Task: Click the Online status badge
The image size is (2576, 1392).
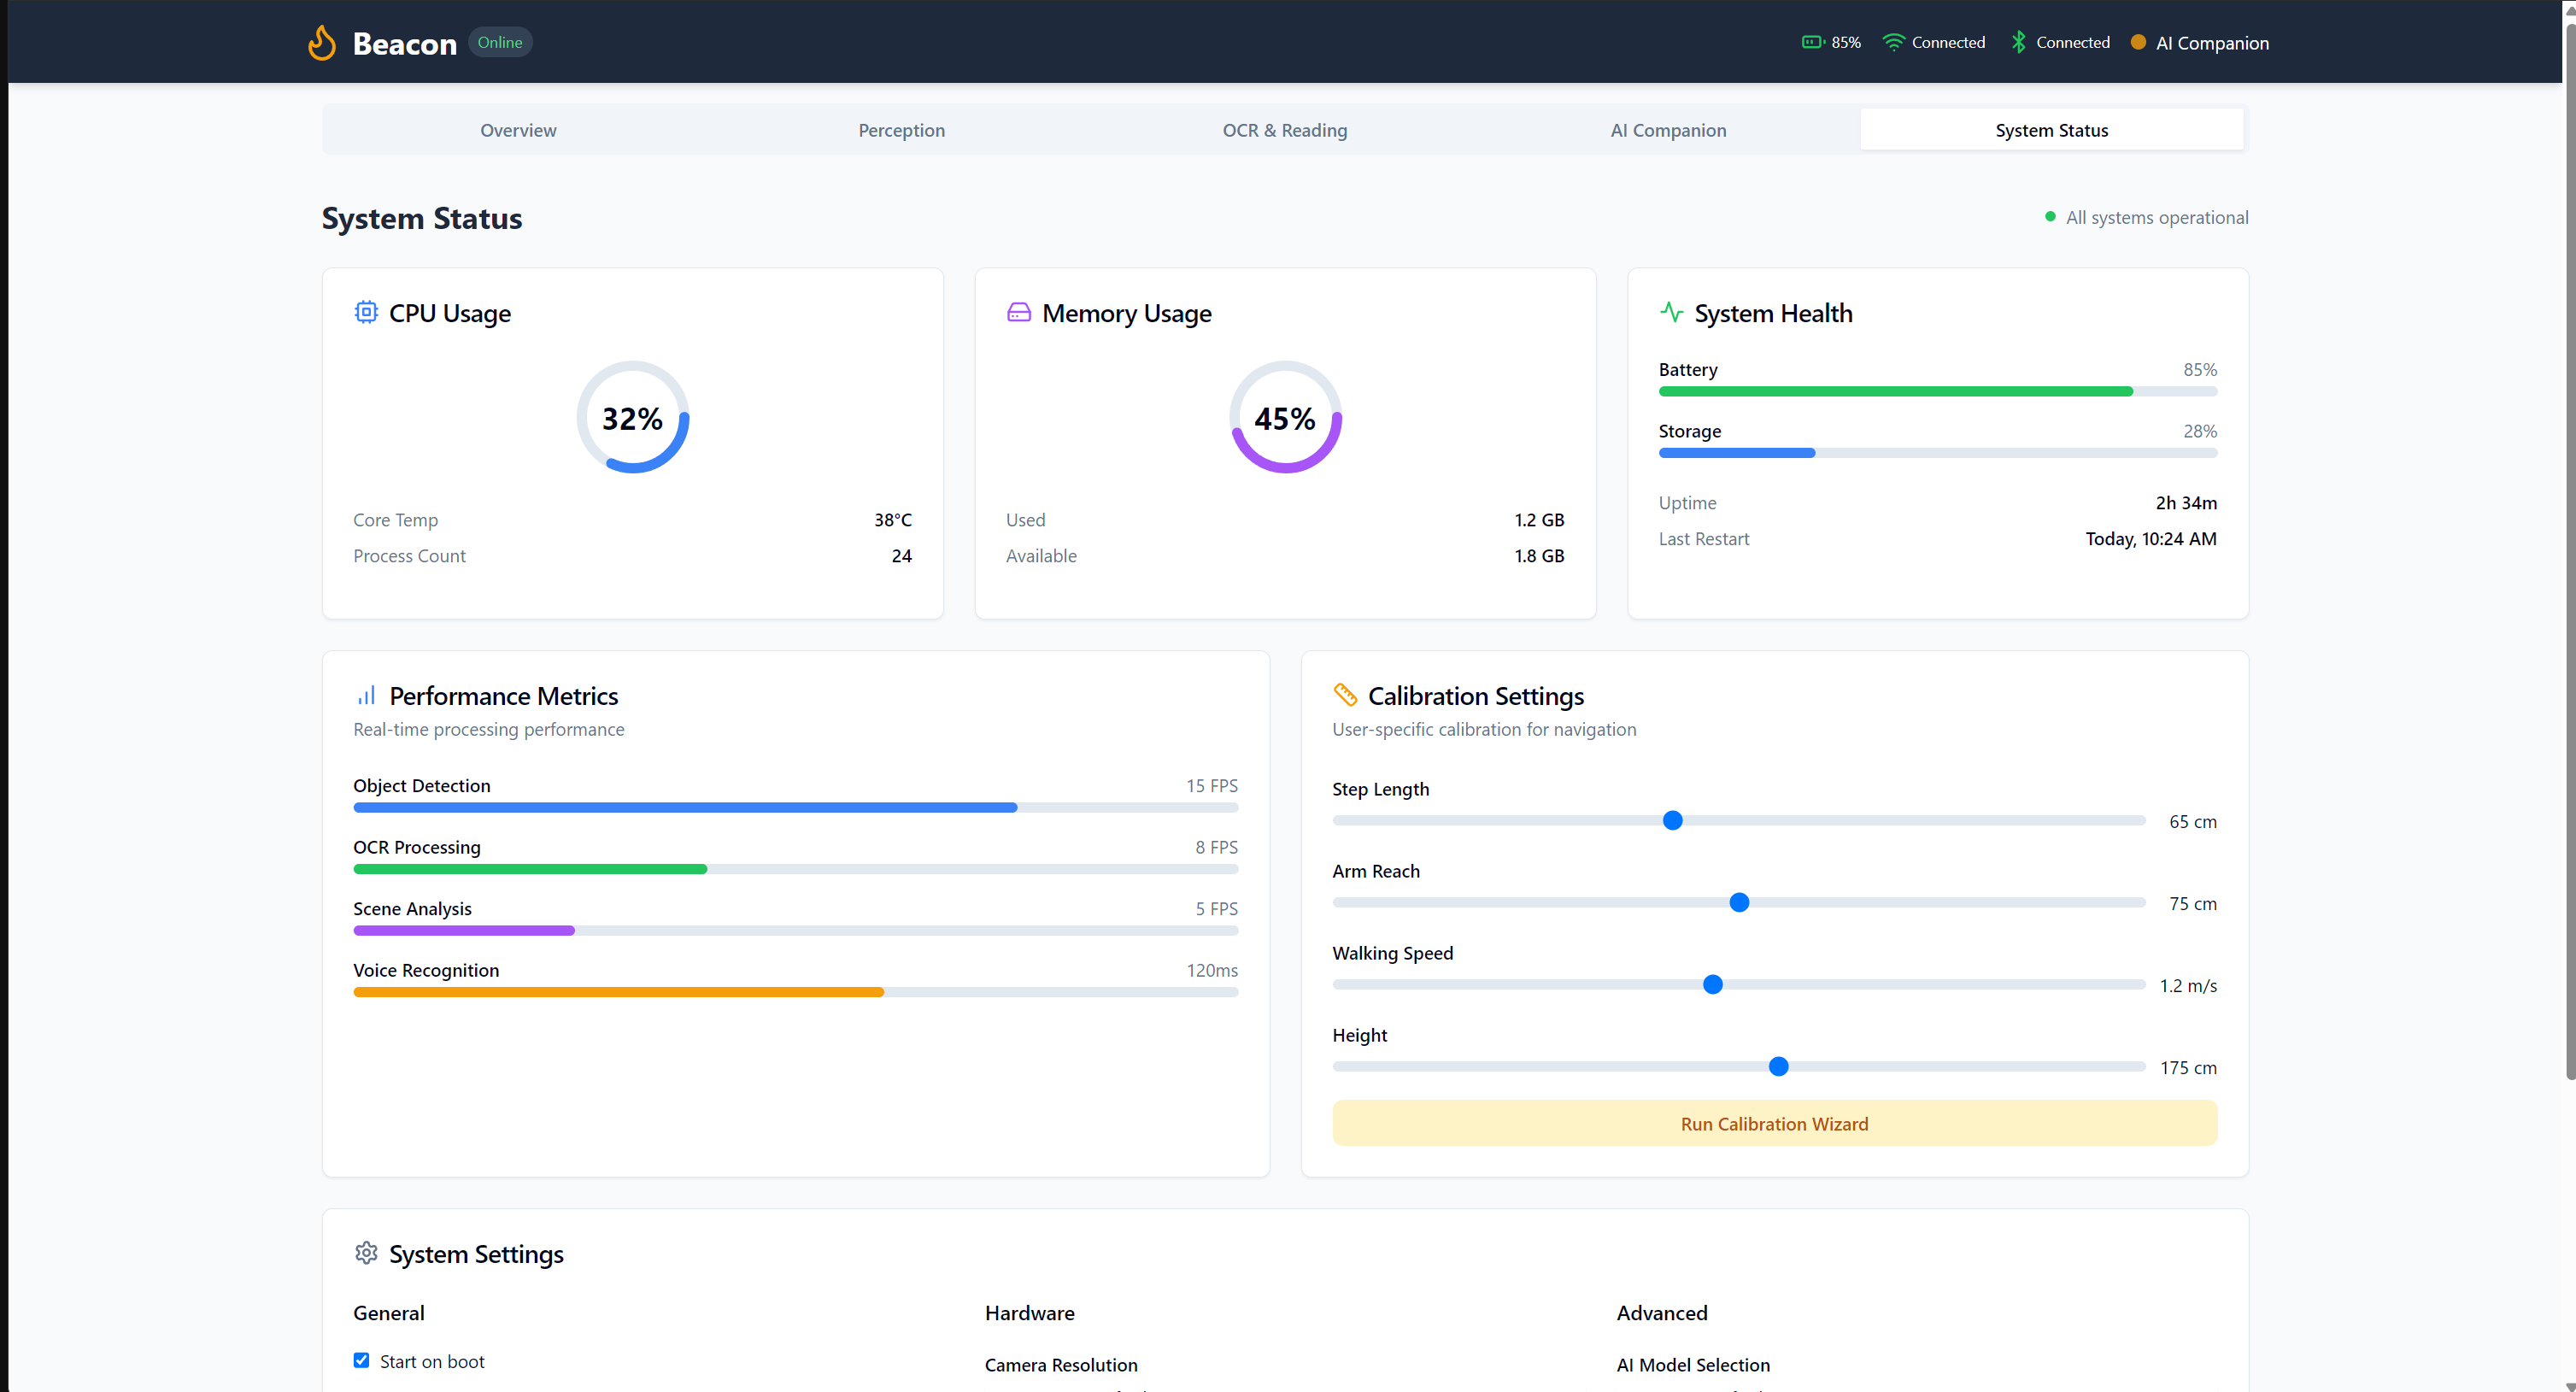Action: (500, 42)
